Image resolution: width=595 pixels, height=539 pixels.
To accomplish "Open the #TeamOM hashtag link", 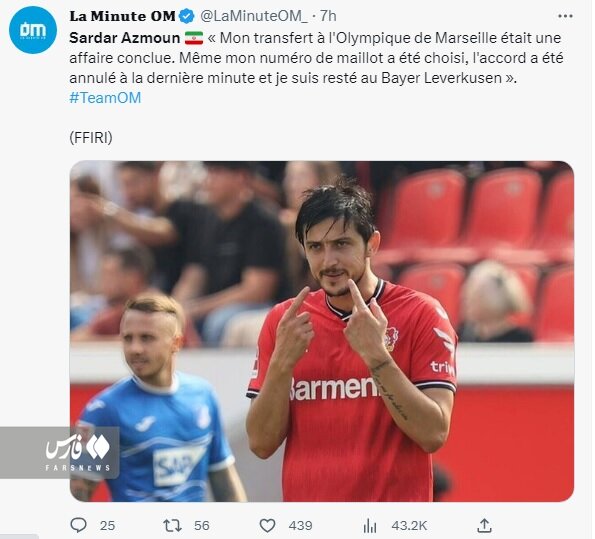I will tap(105, 98).
